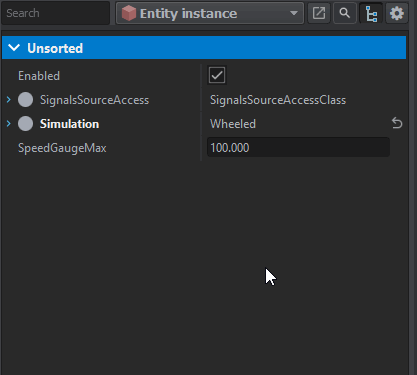The height and width of the screenshot is (375, 417).
Task: Open entity in external window icon
Action: [319, 13]
